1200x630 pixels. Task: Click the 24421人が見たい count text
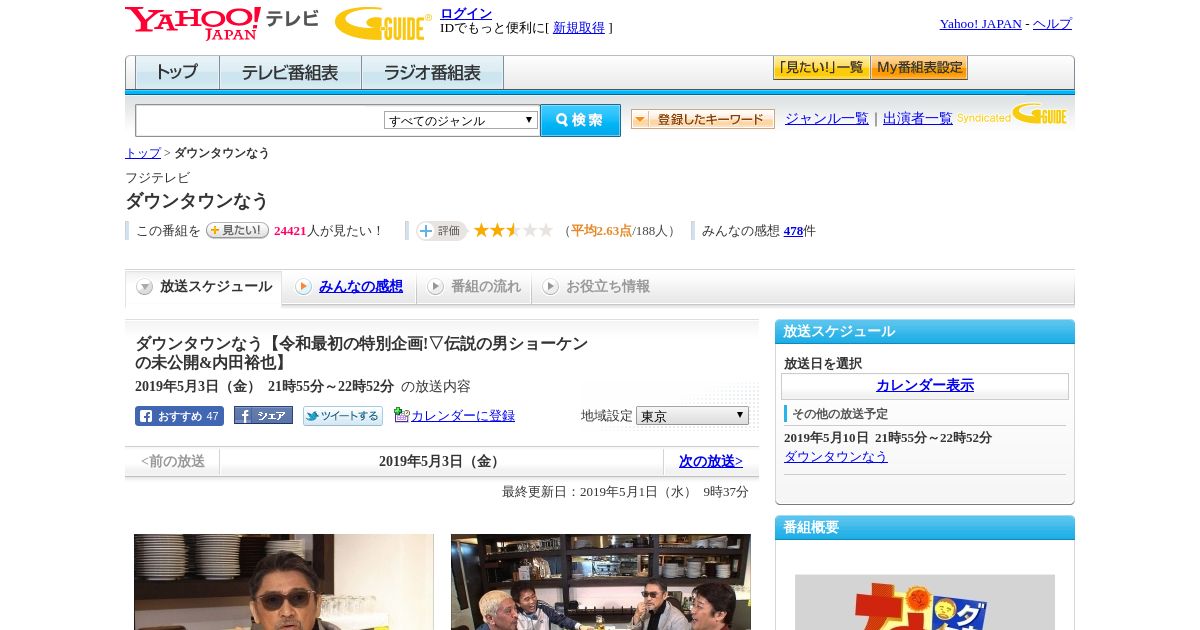point(328,231)
